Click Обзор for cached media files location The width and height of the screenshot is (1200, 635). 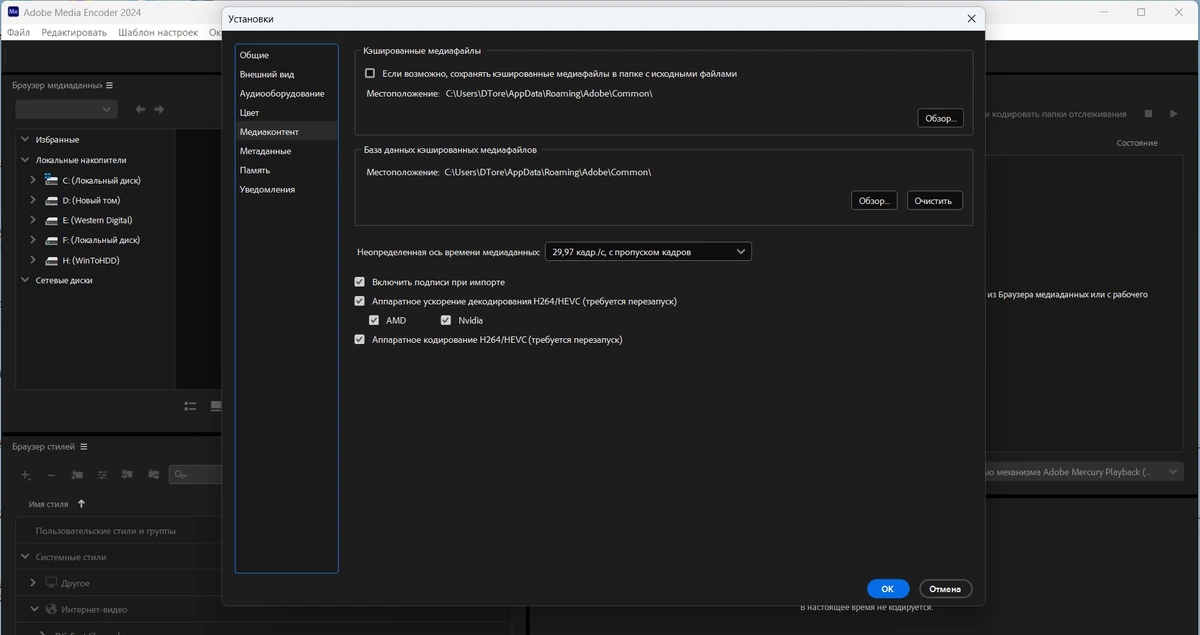point(940,118)
